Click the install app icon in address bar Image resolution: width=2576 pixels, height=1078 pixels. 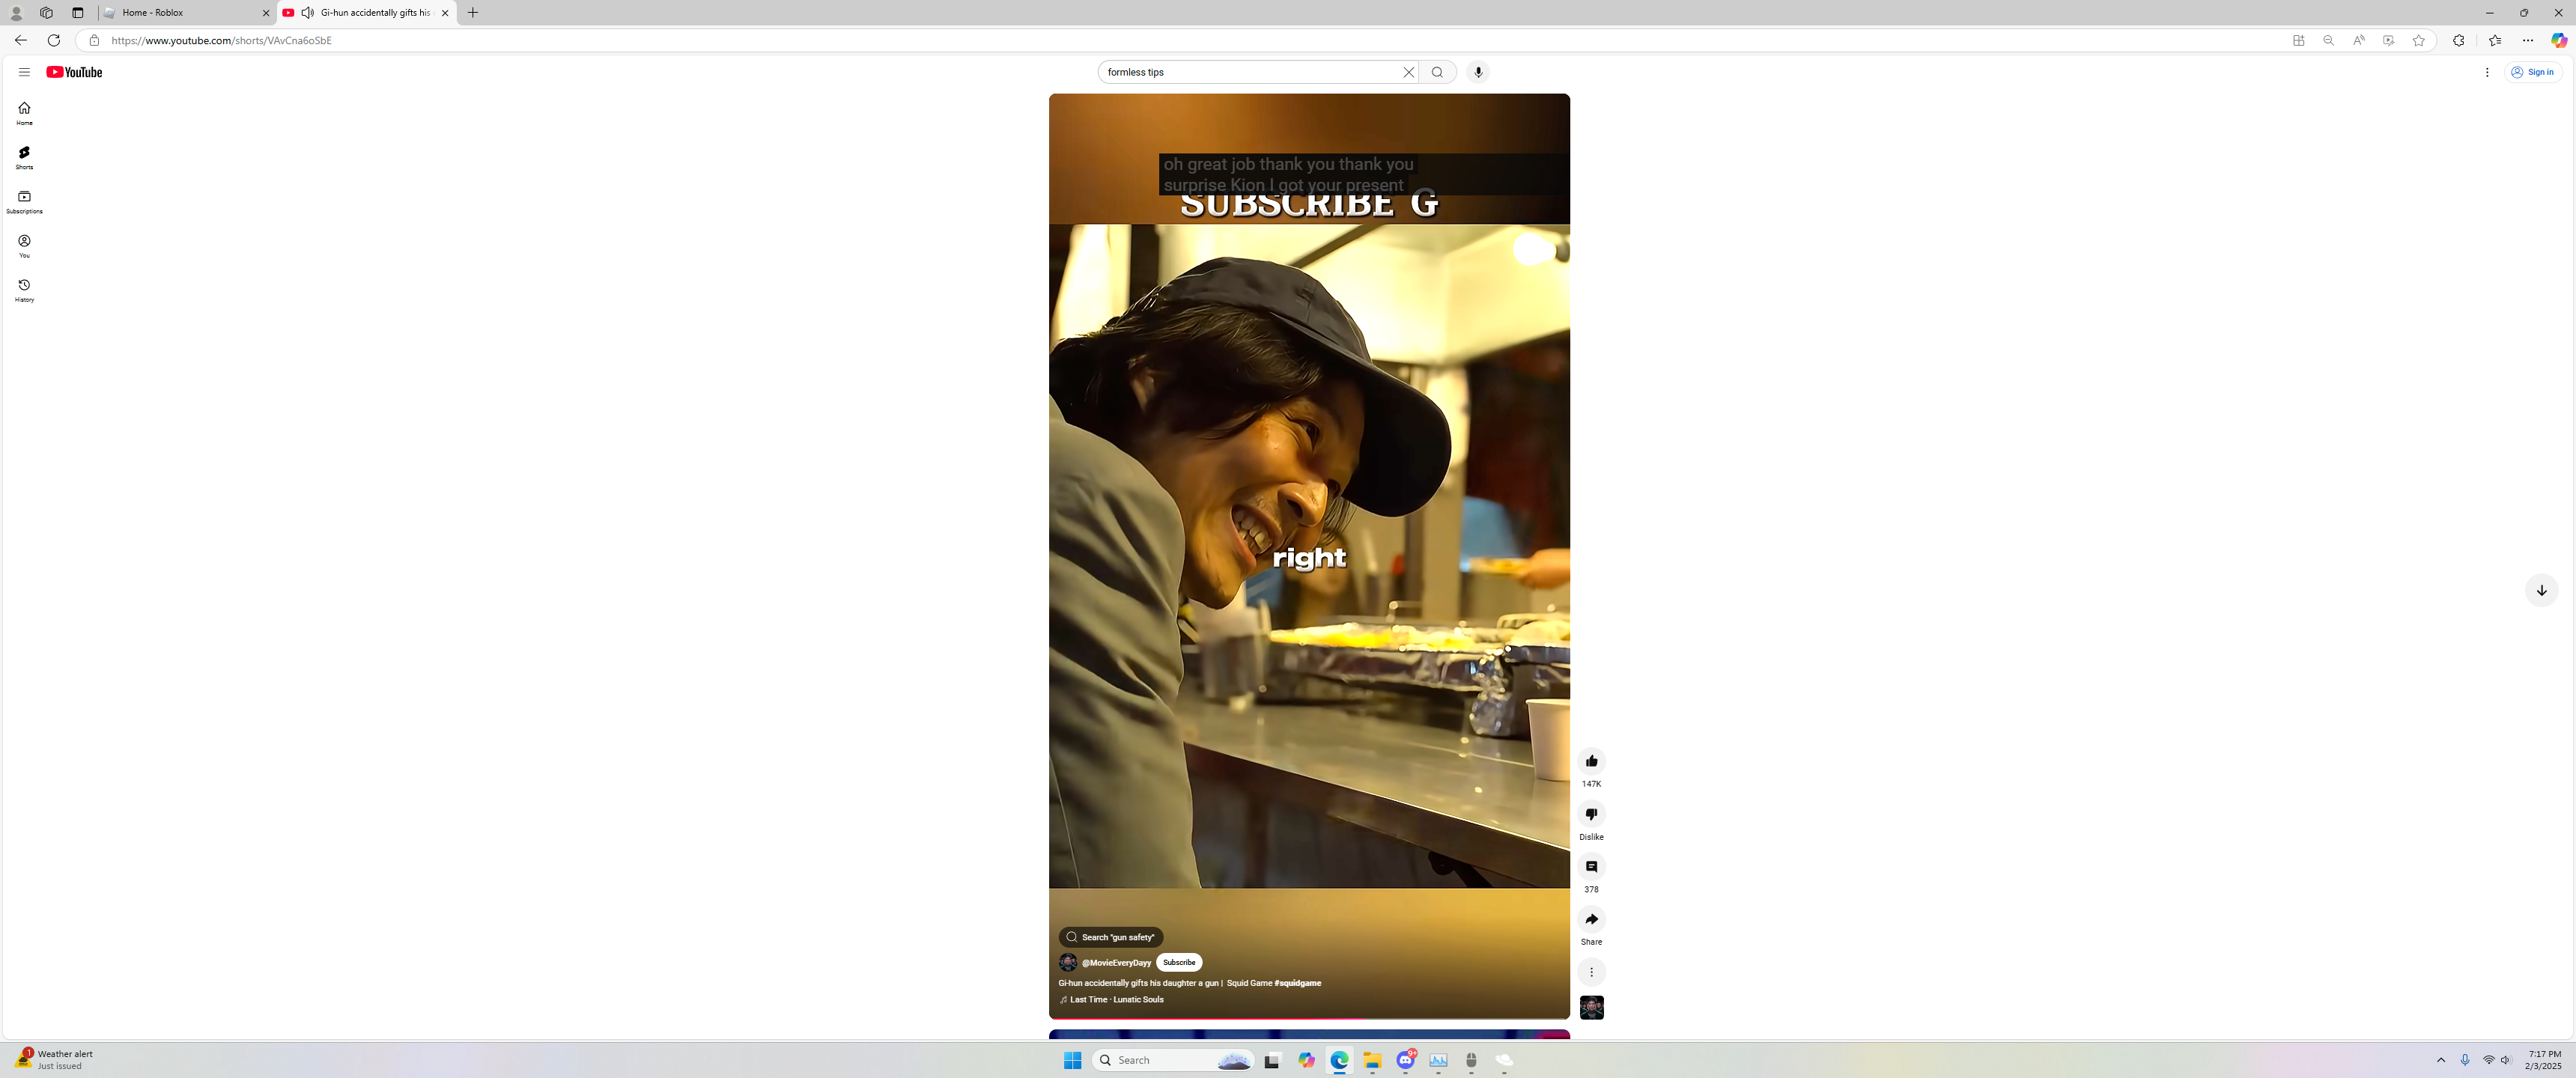tap(2298, 41)
